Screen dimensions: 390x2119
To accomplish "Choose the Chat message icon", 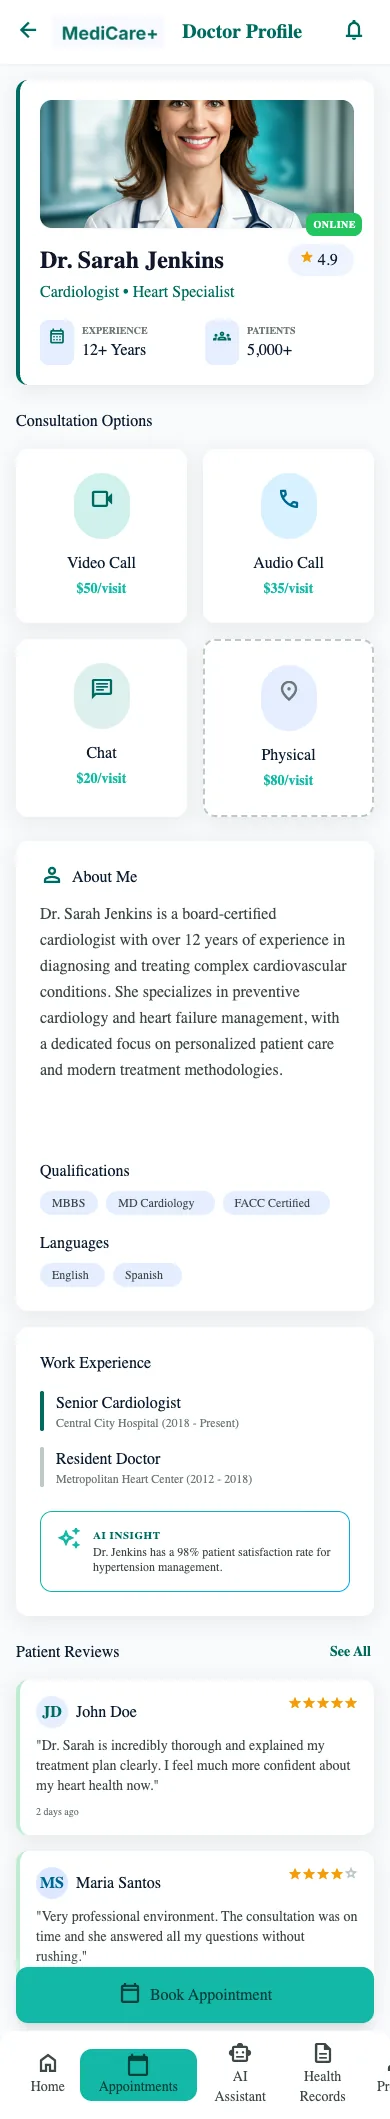I will (x=102, y=688).
